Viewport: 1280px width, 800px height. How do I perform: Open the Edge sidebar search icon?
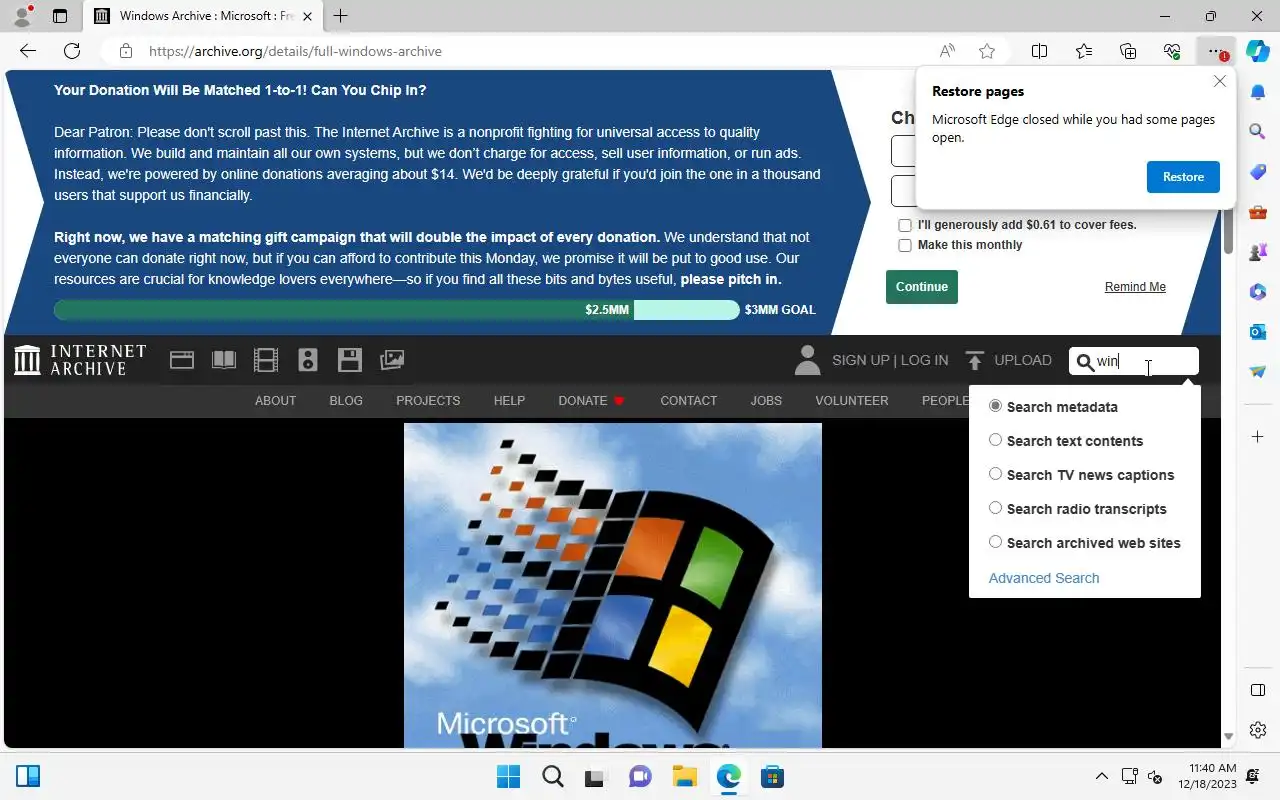[x=1258, y=131]
